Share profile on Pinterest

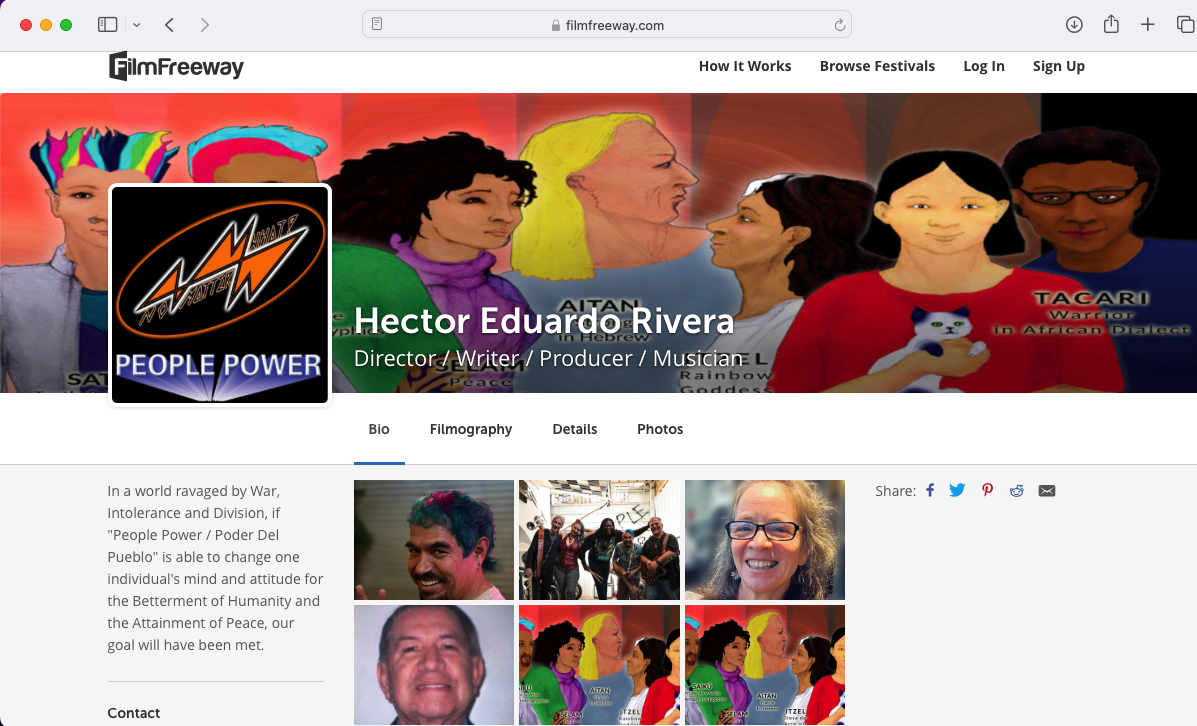coord(987,490)
